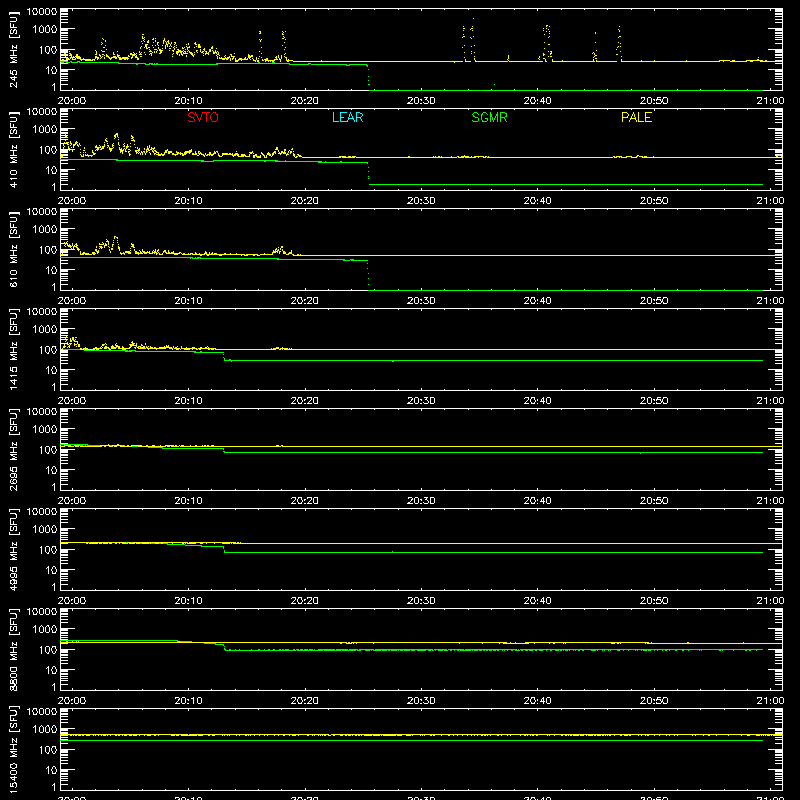Click 20:40 time label under 1415 MHz plot
The image size is (800, 800).
pyautogui.click(x=537, y=401)
